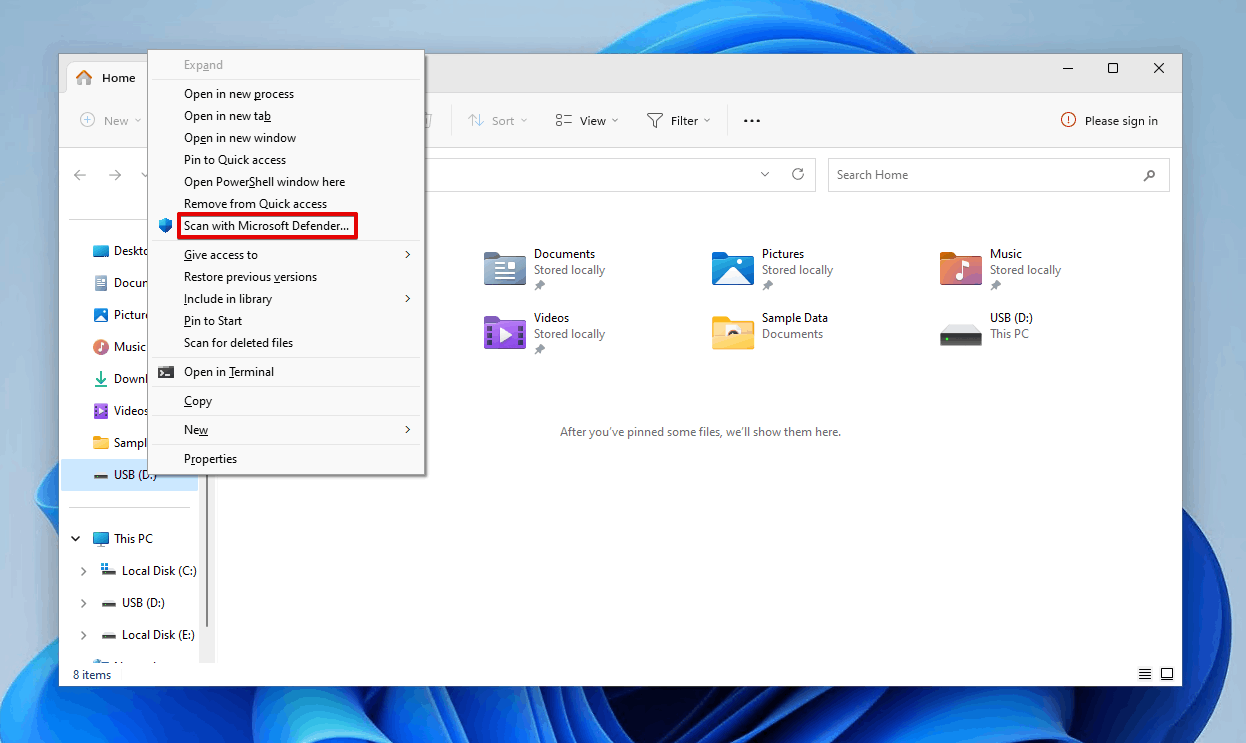Click the Home tab

[x=107, y=78]
